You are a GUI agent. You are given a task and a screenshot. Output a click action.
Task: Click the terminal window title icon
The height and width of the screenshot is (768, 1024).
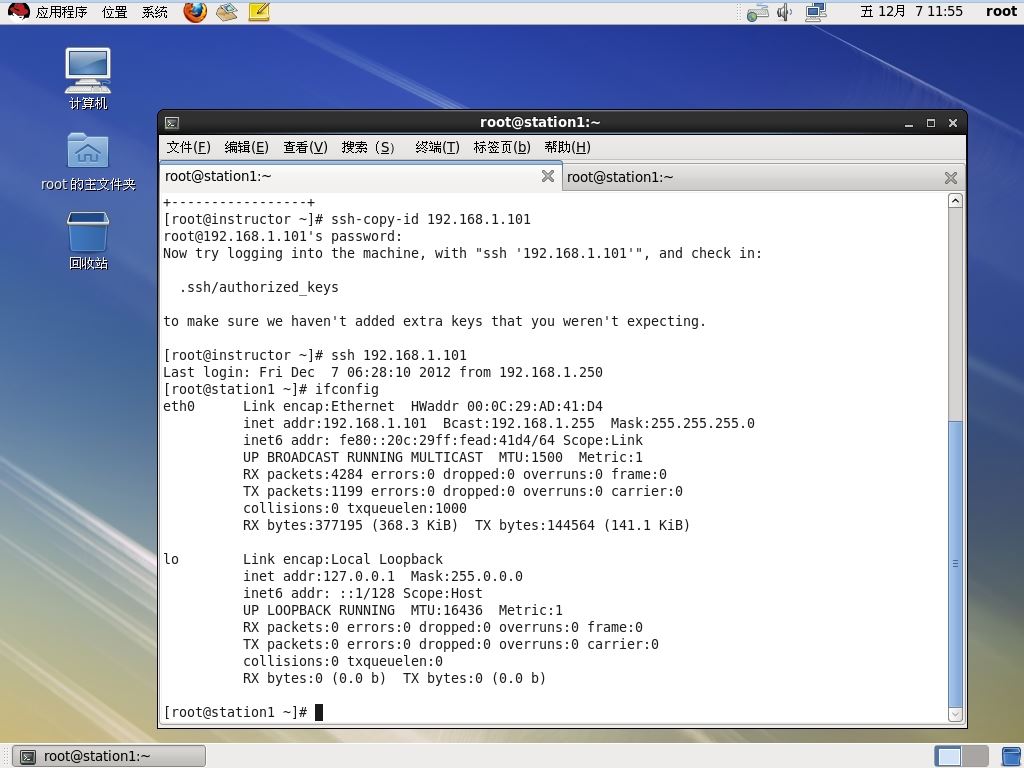tap(172, 123)
